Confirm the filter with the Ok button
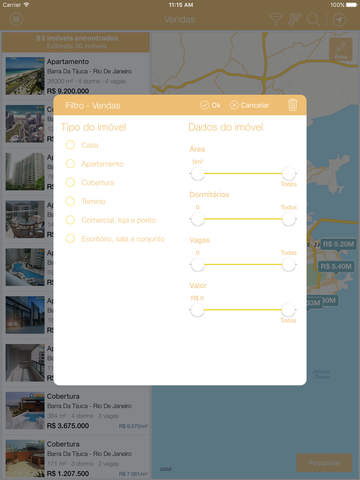This screenshot has height=480, width=360. click(x=210, y=105)
